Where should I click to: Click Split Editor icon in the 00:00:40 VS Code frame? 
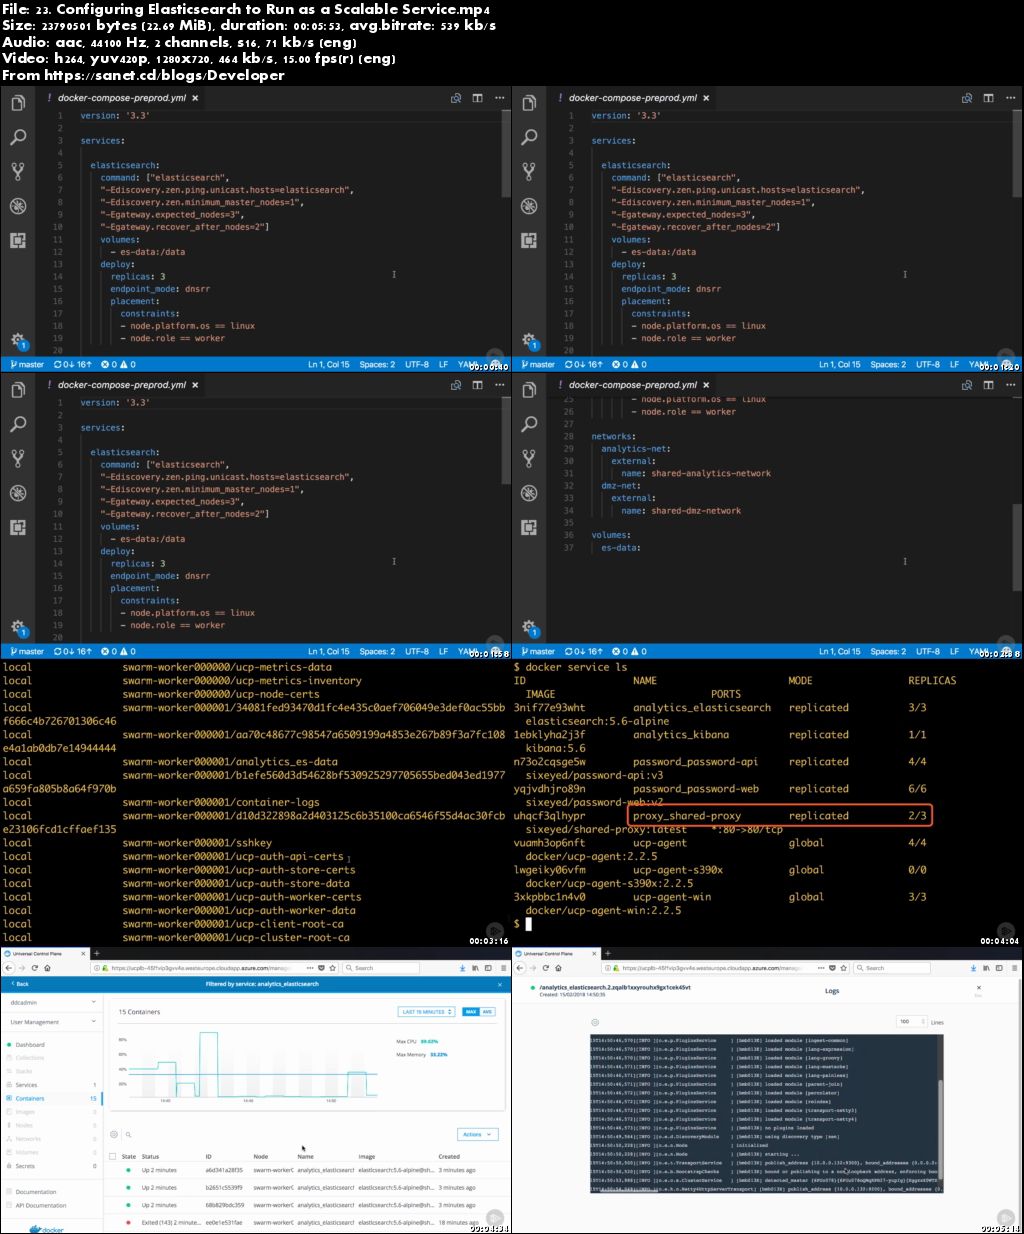pyautogui.click(x=477, y=98)
